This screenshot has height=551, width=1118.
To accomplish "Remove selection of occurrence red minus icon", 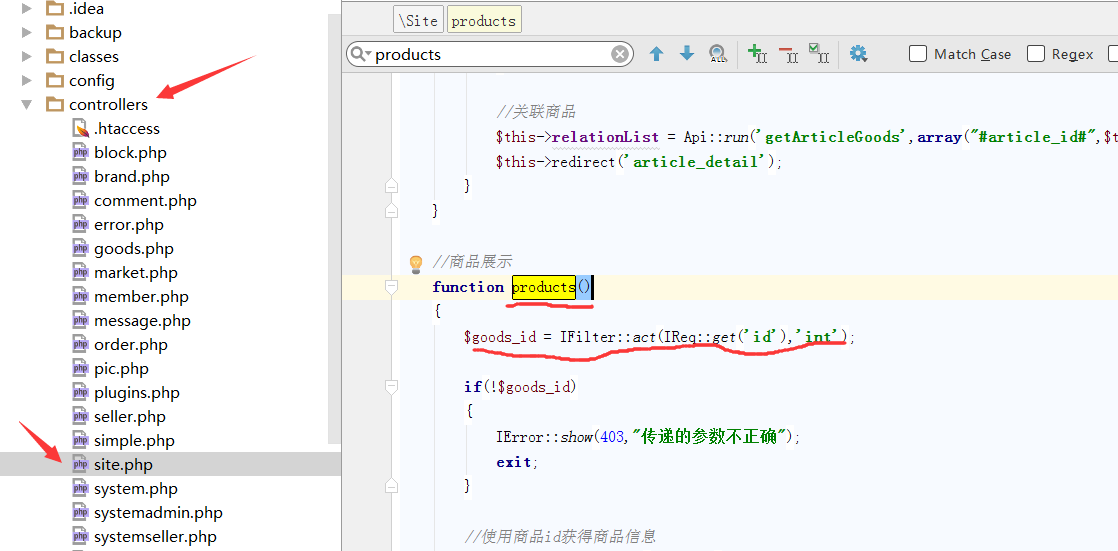I will (x=788, y=54).
